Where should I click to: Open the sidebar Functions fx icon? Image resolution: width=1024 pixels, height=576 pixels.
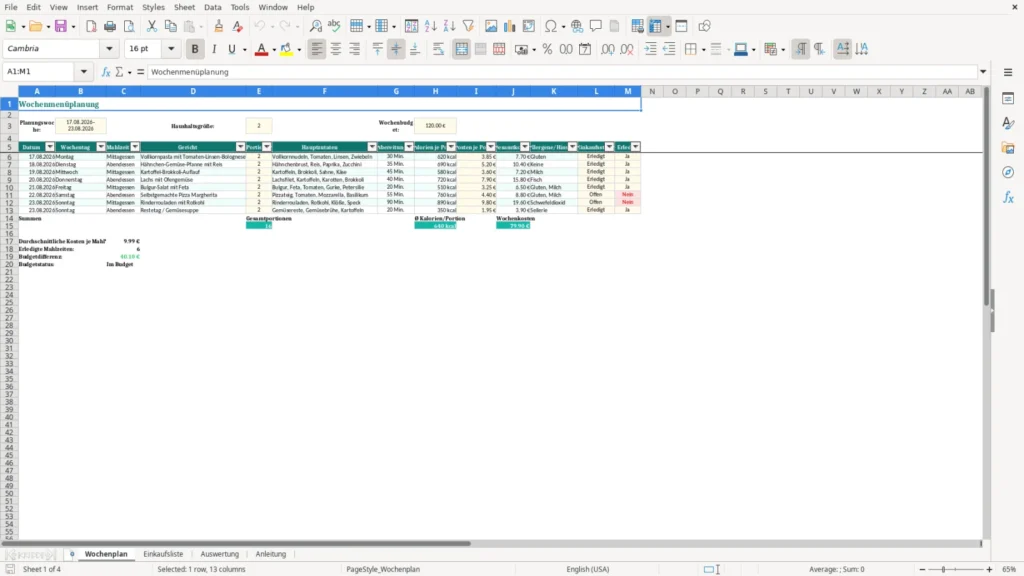pyautogui.click(x=1008, y=197)
